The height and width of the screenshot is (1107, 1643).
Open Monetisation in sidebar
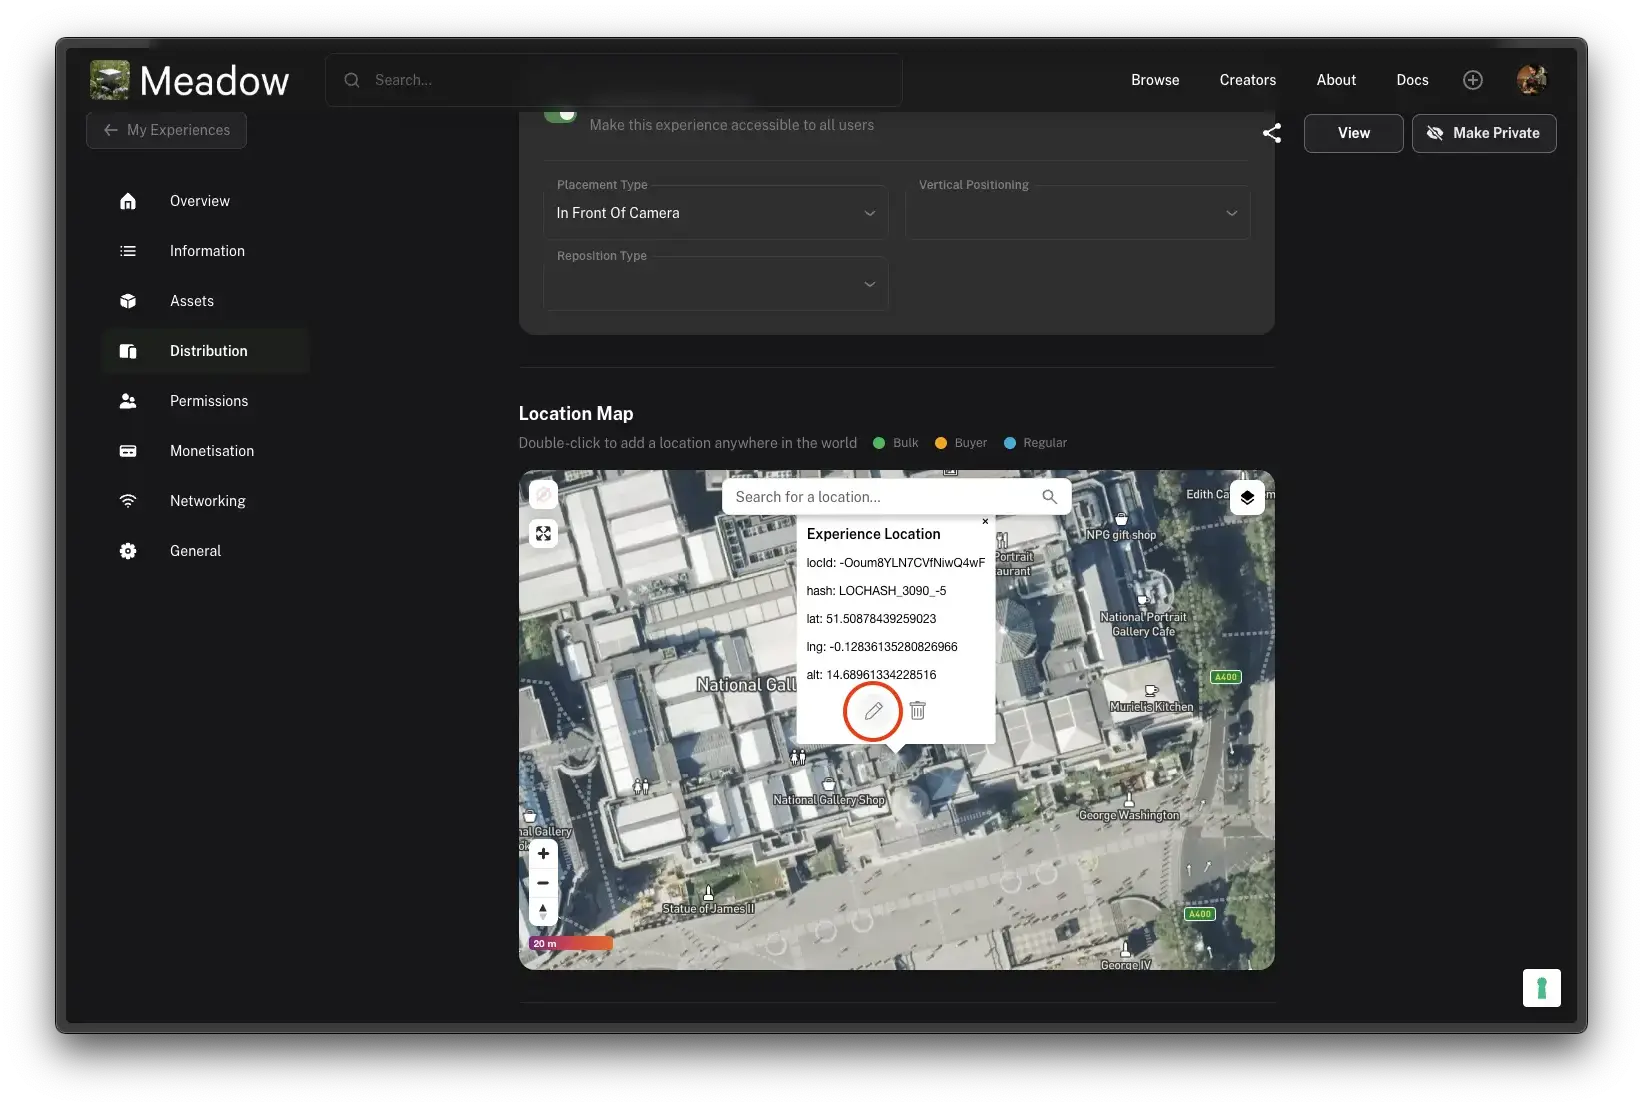point(211,451)
